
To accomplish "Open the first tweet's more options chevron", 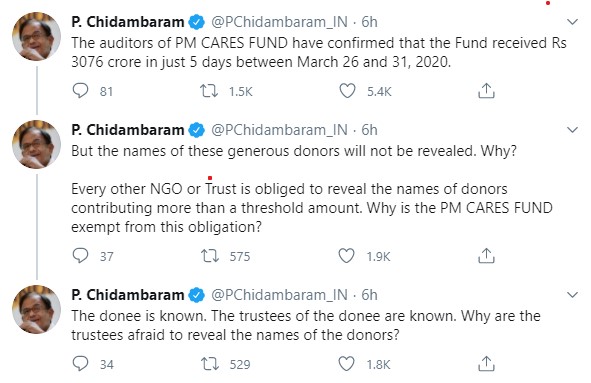I will [x=573, y=22].
